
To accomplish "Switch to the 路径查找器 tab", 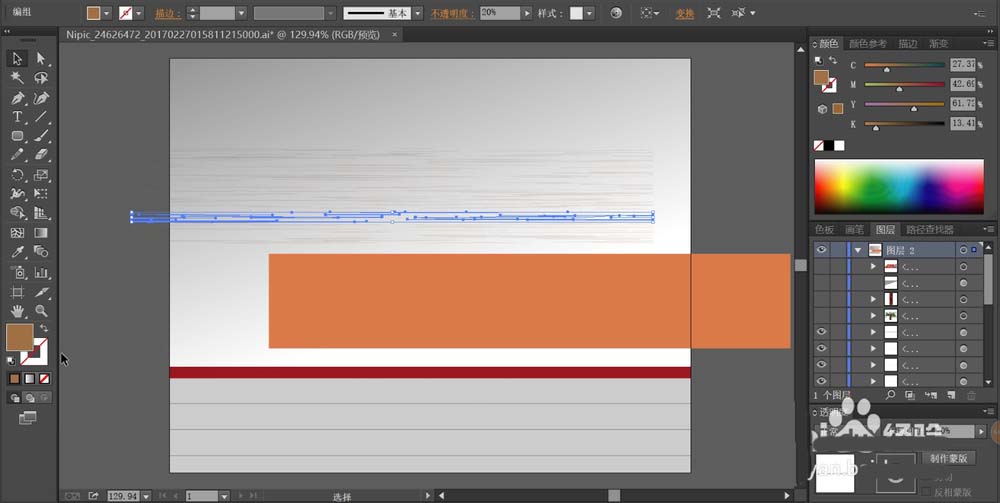I will click(930, 230).
